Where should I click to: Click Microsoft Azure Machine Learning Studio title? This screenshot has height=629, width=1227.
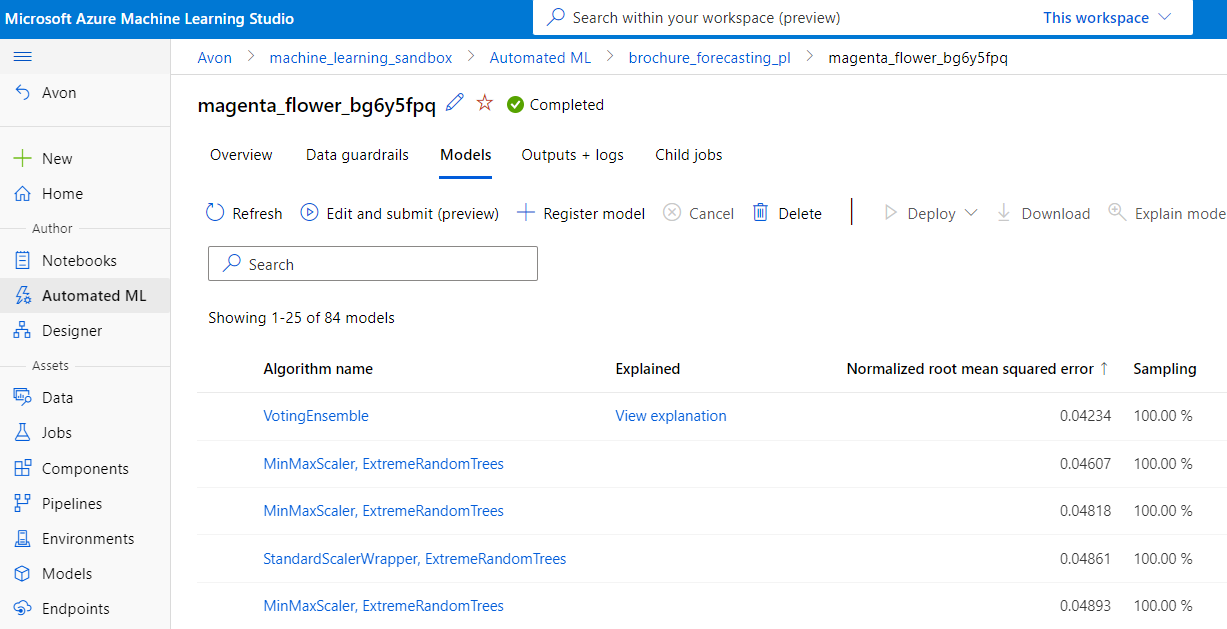(150, 18)
